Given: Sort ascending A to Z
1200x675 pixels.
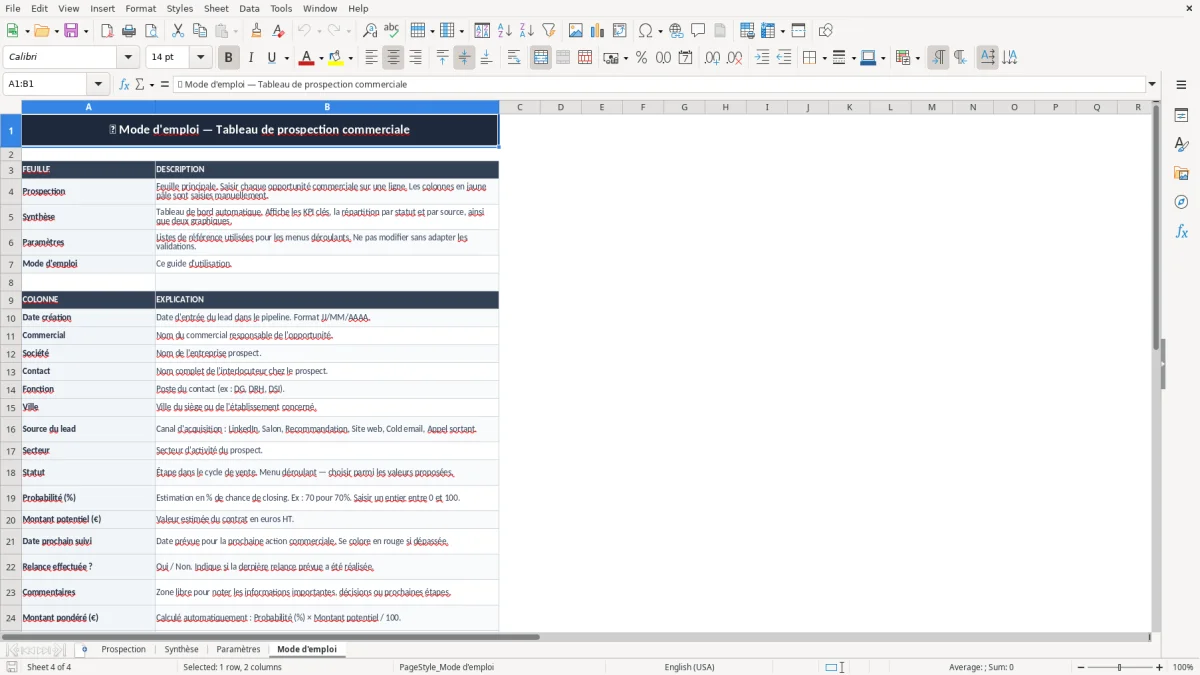Looking at the screenshot, I should [x=504, y=31].
